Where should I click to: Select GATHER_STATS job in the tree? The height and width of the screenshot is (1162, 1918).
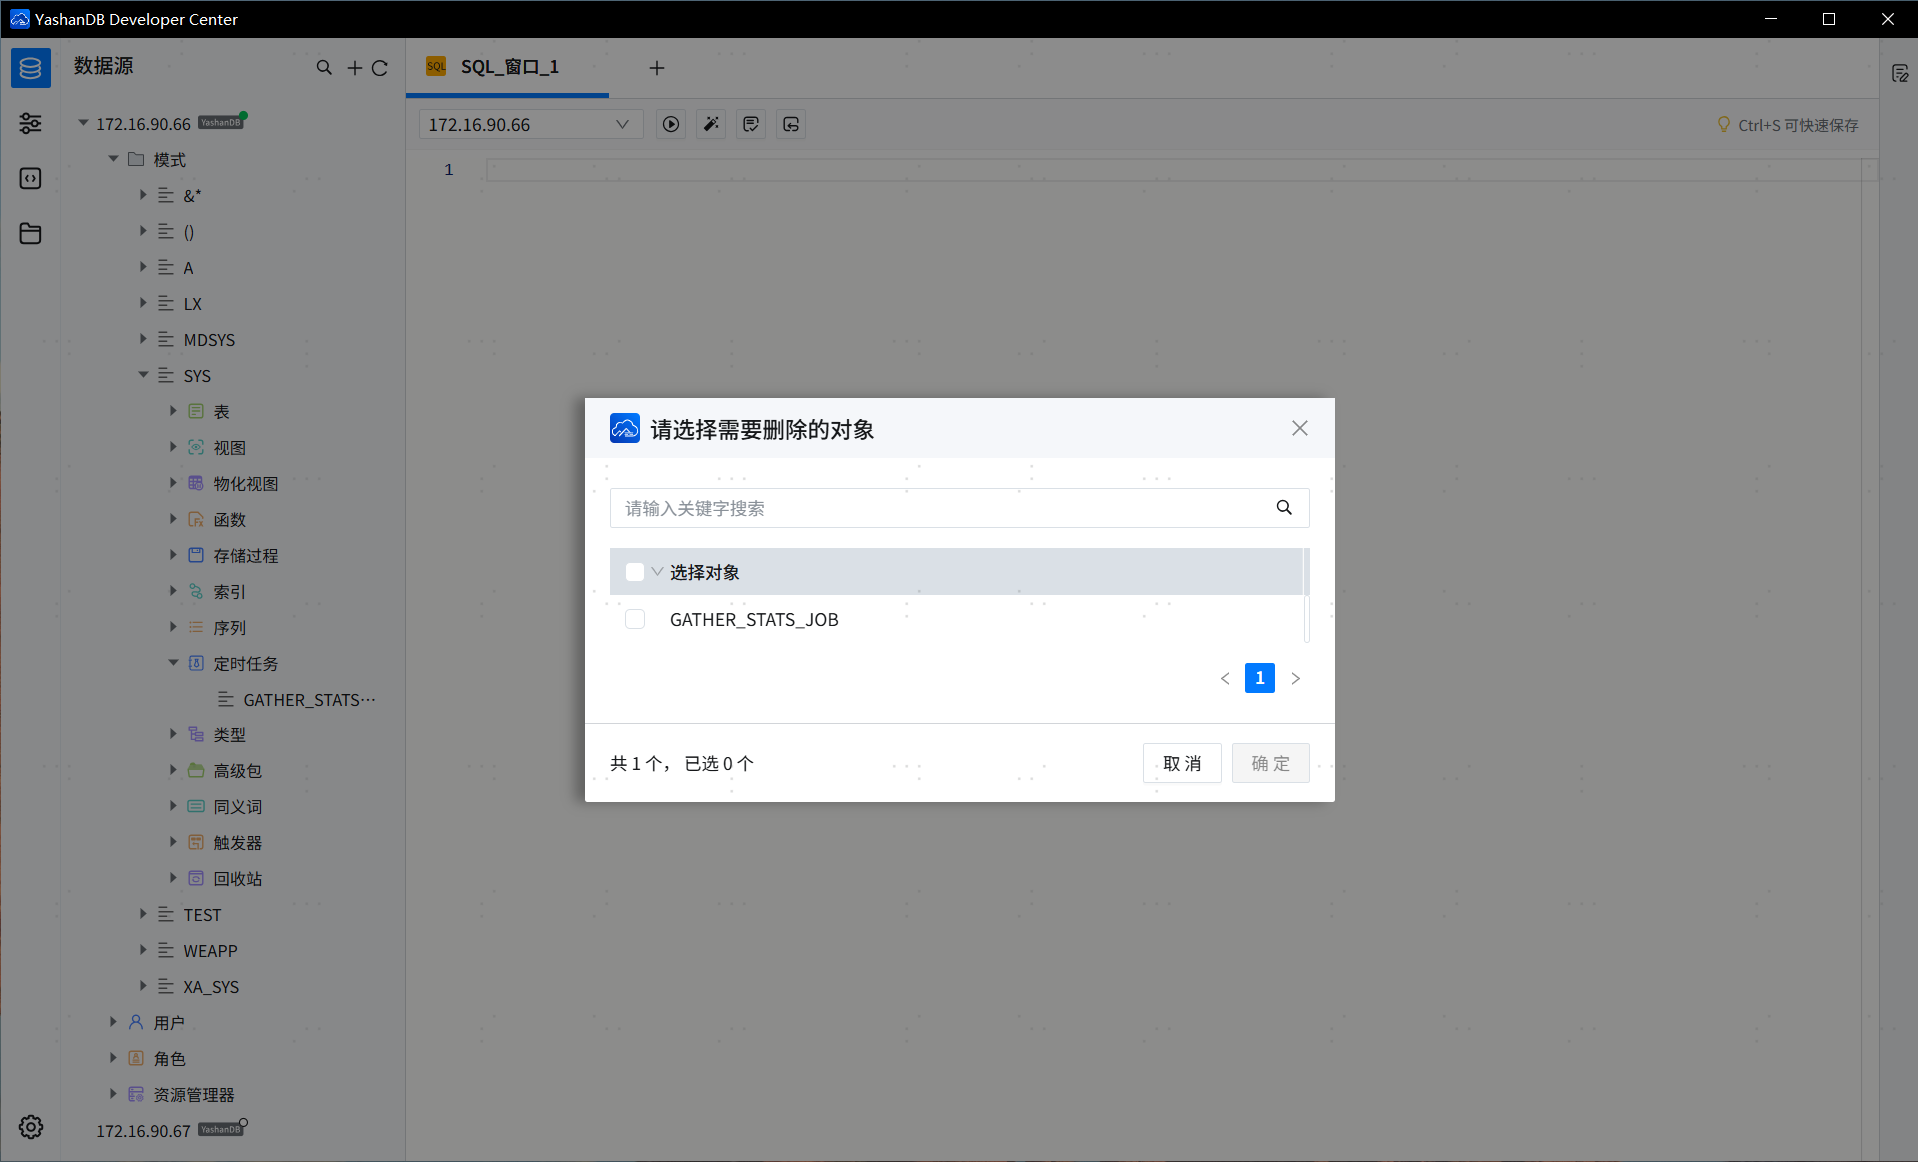pos(309,699)
